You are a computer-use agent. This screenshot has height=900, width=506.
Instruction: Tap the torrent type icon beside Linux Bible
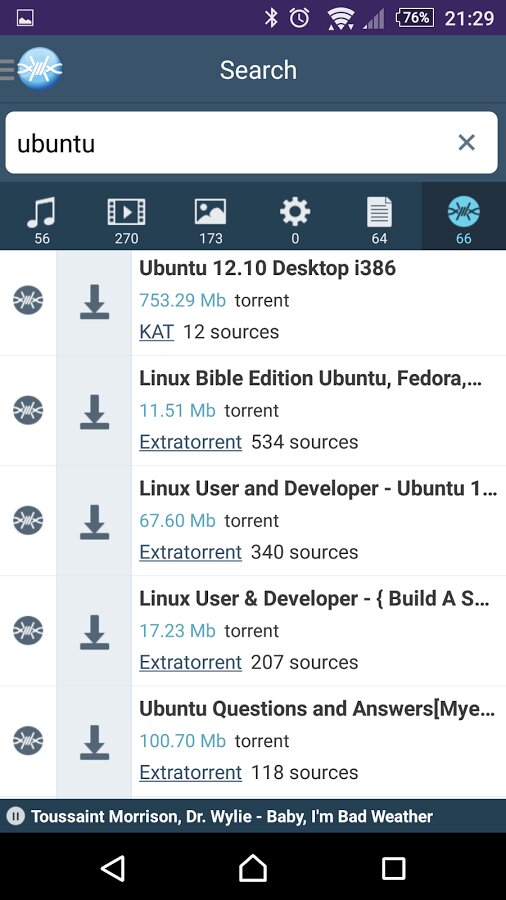pos(28,410)
